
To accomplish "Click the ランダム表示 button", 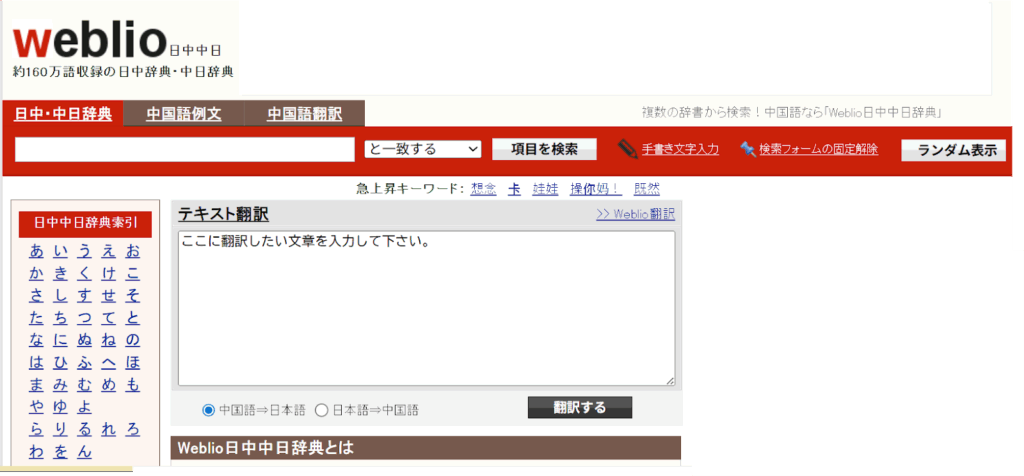I will pos(953,150).
